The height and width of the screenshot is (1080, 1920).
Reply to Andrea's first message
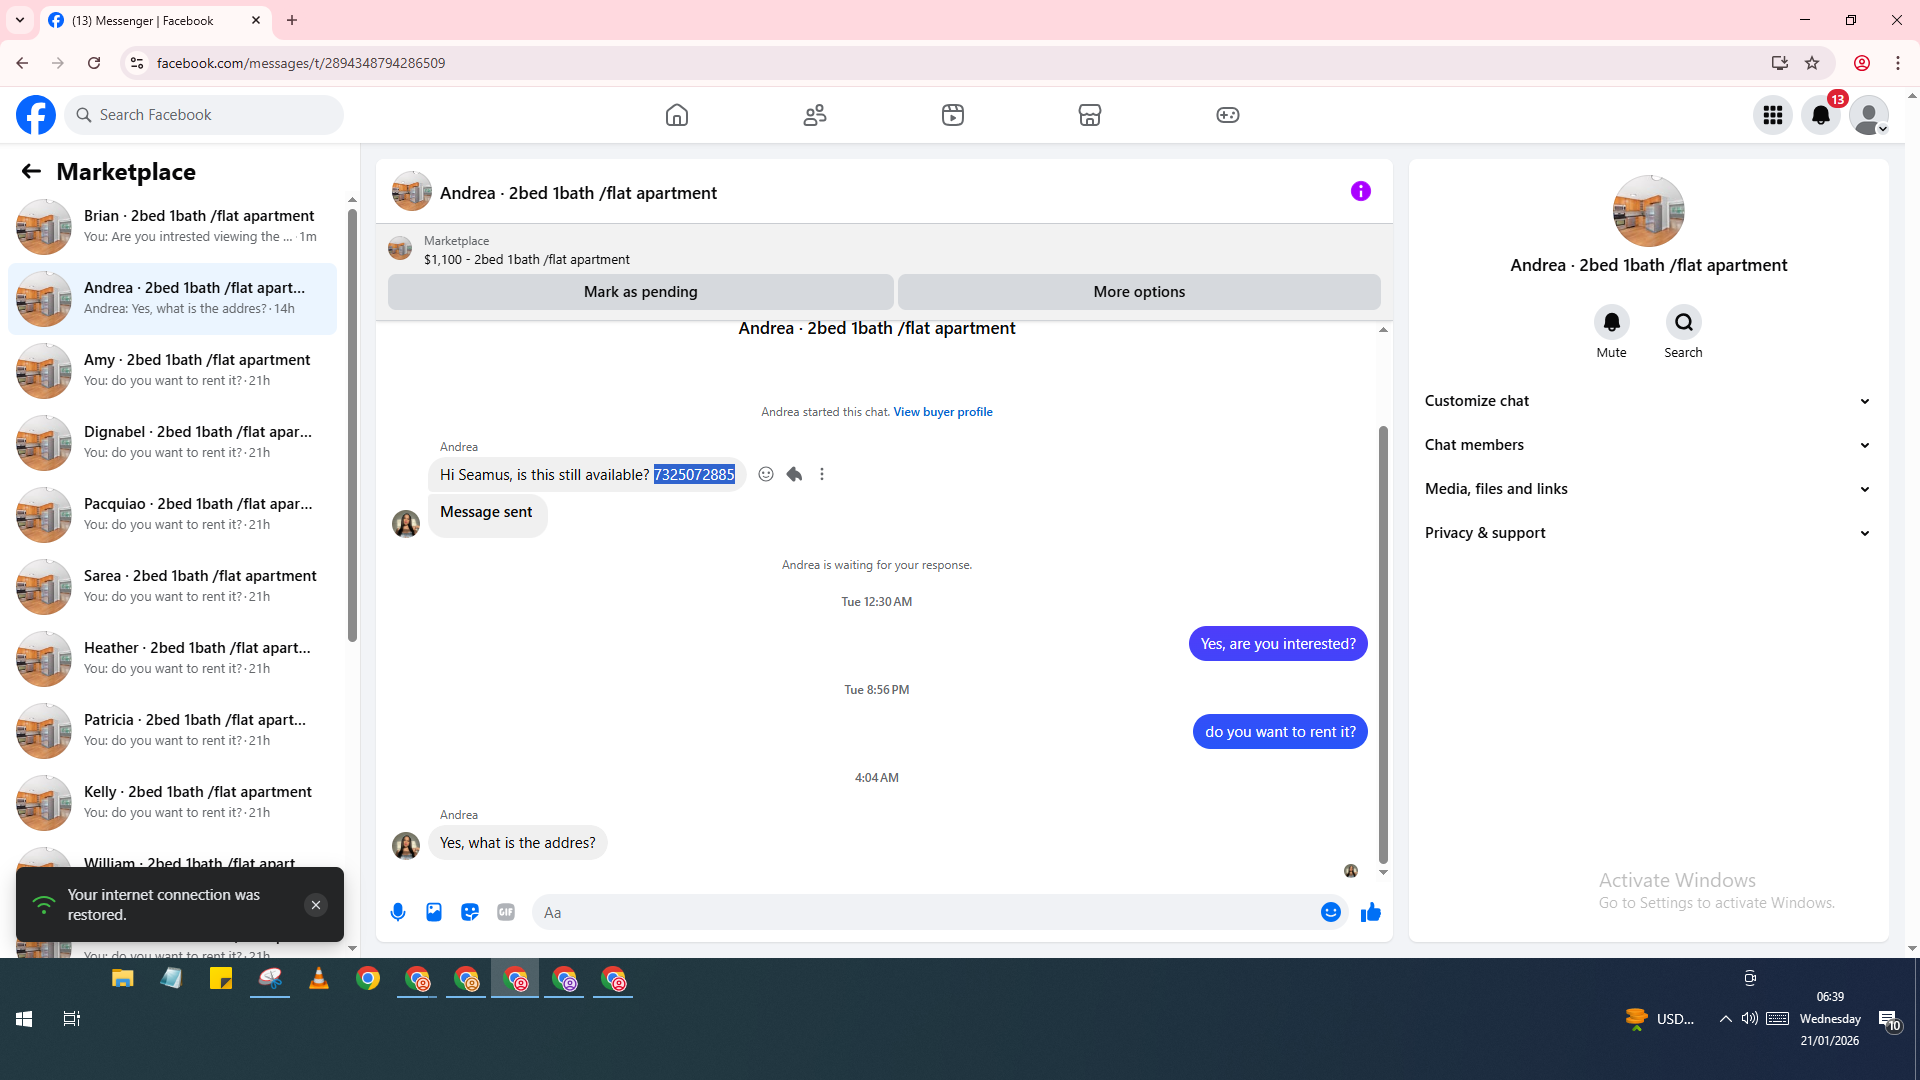794,474
